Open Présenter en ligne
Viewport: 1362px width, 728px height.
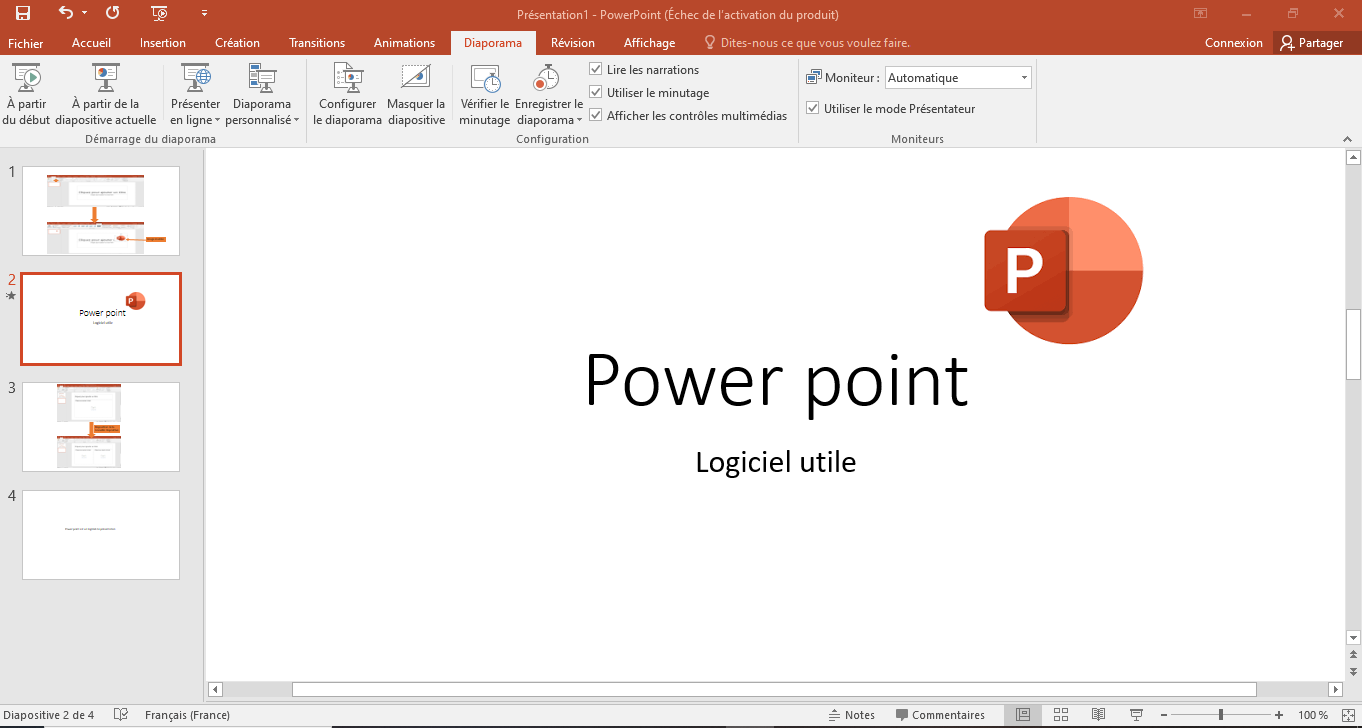[x=196, y=94]
